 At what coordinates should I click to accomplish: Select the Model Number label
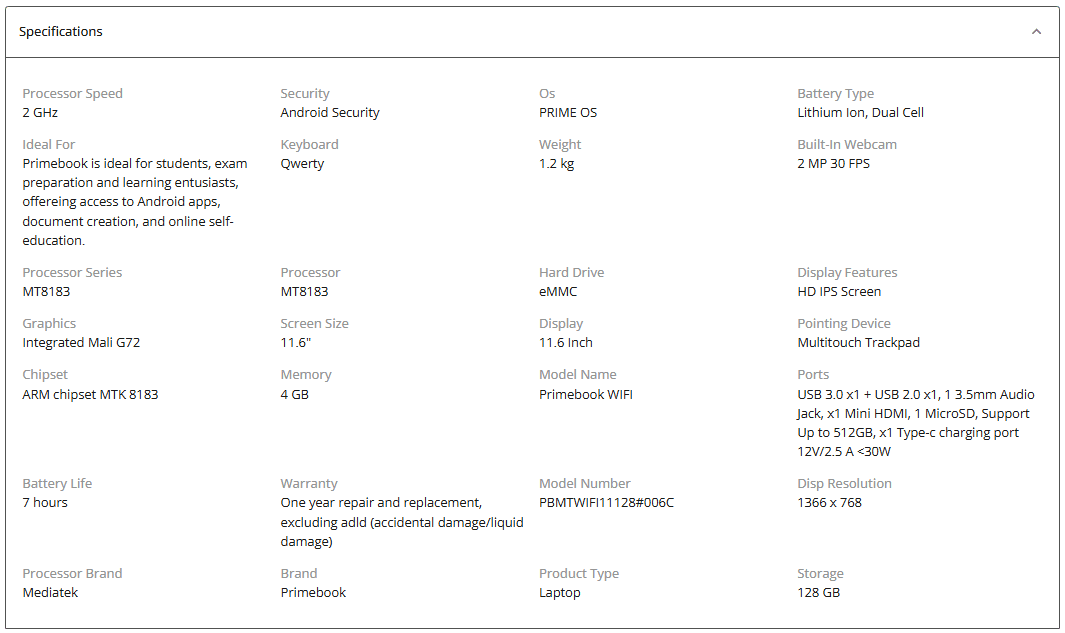coord(585,484)
